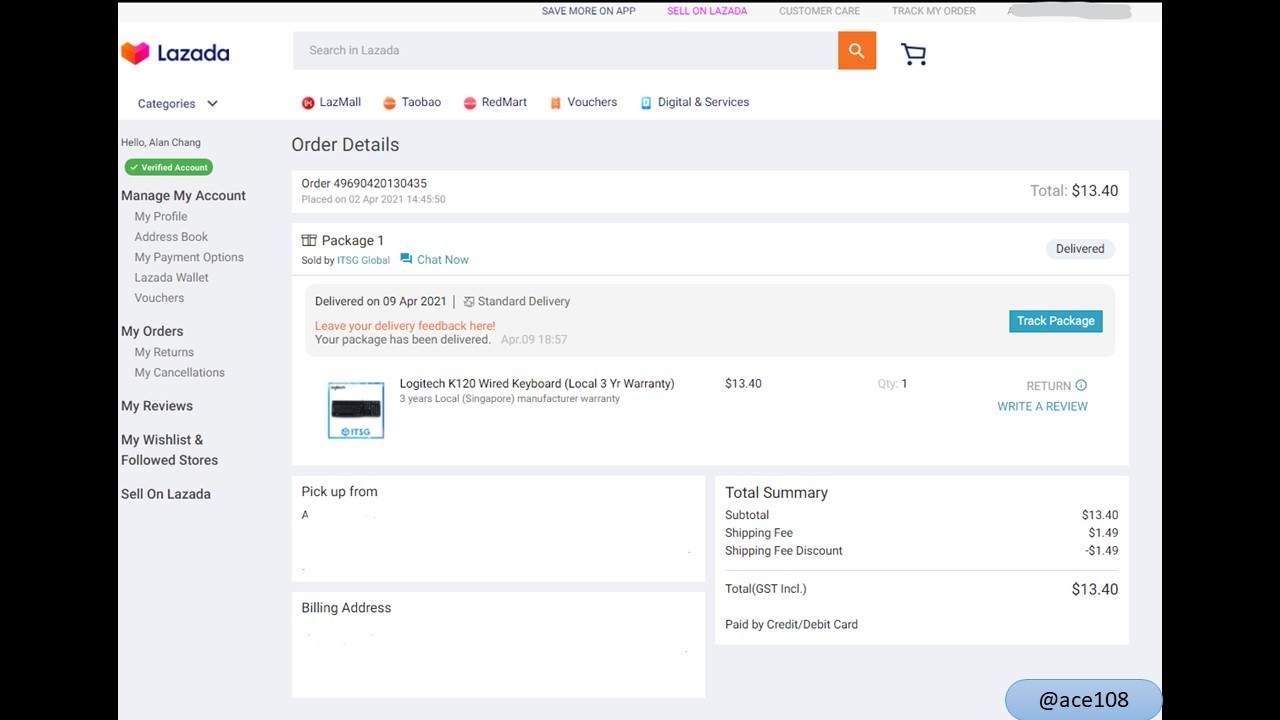
Task: Open My Profile in sidebar
Action: (161, 216)
